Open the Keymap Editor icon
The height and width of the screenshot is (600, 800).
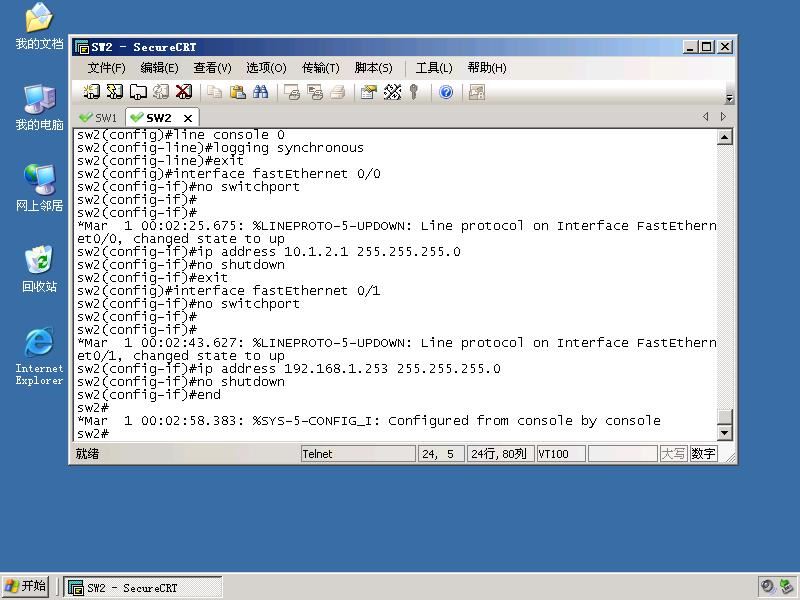(x=392, y=92)
